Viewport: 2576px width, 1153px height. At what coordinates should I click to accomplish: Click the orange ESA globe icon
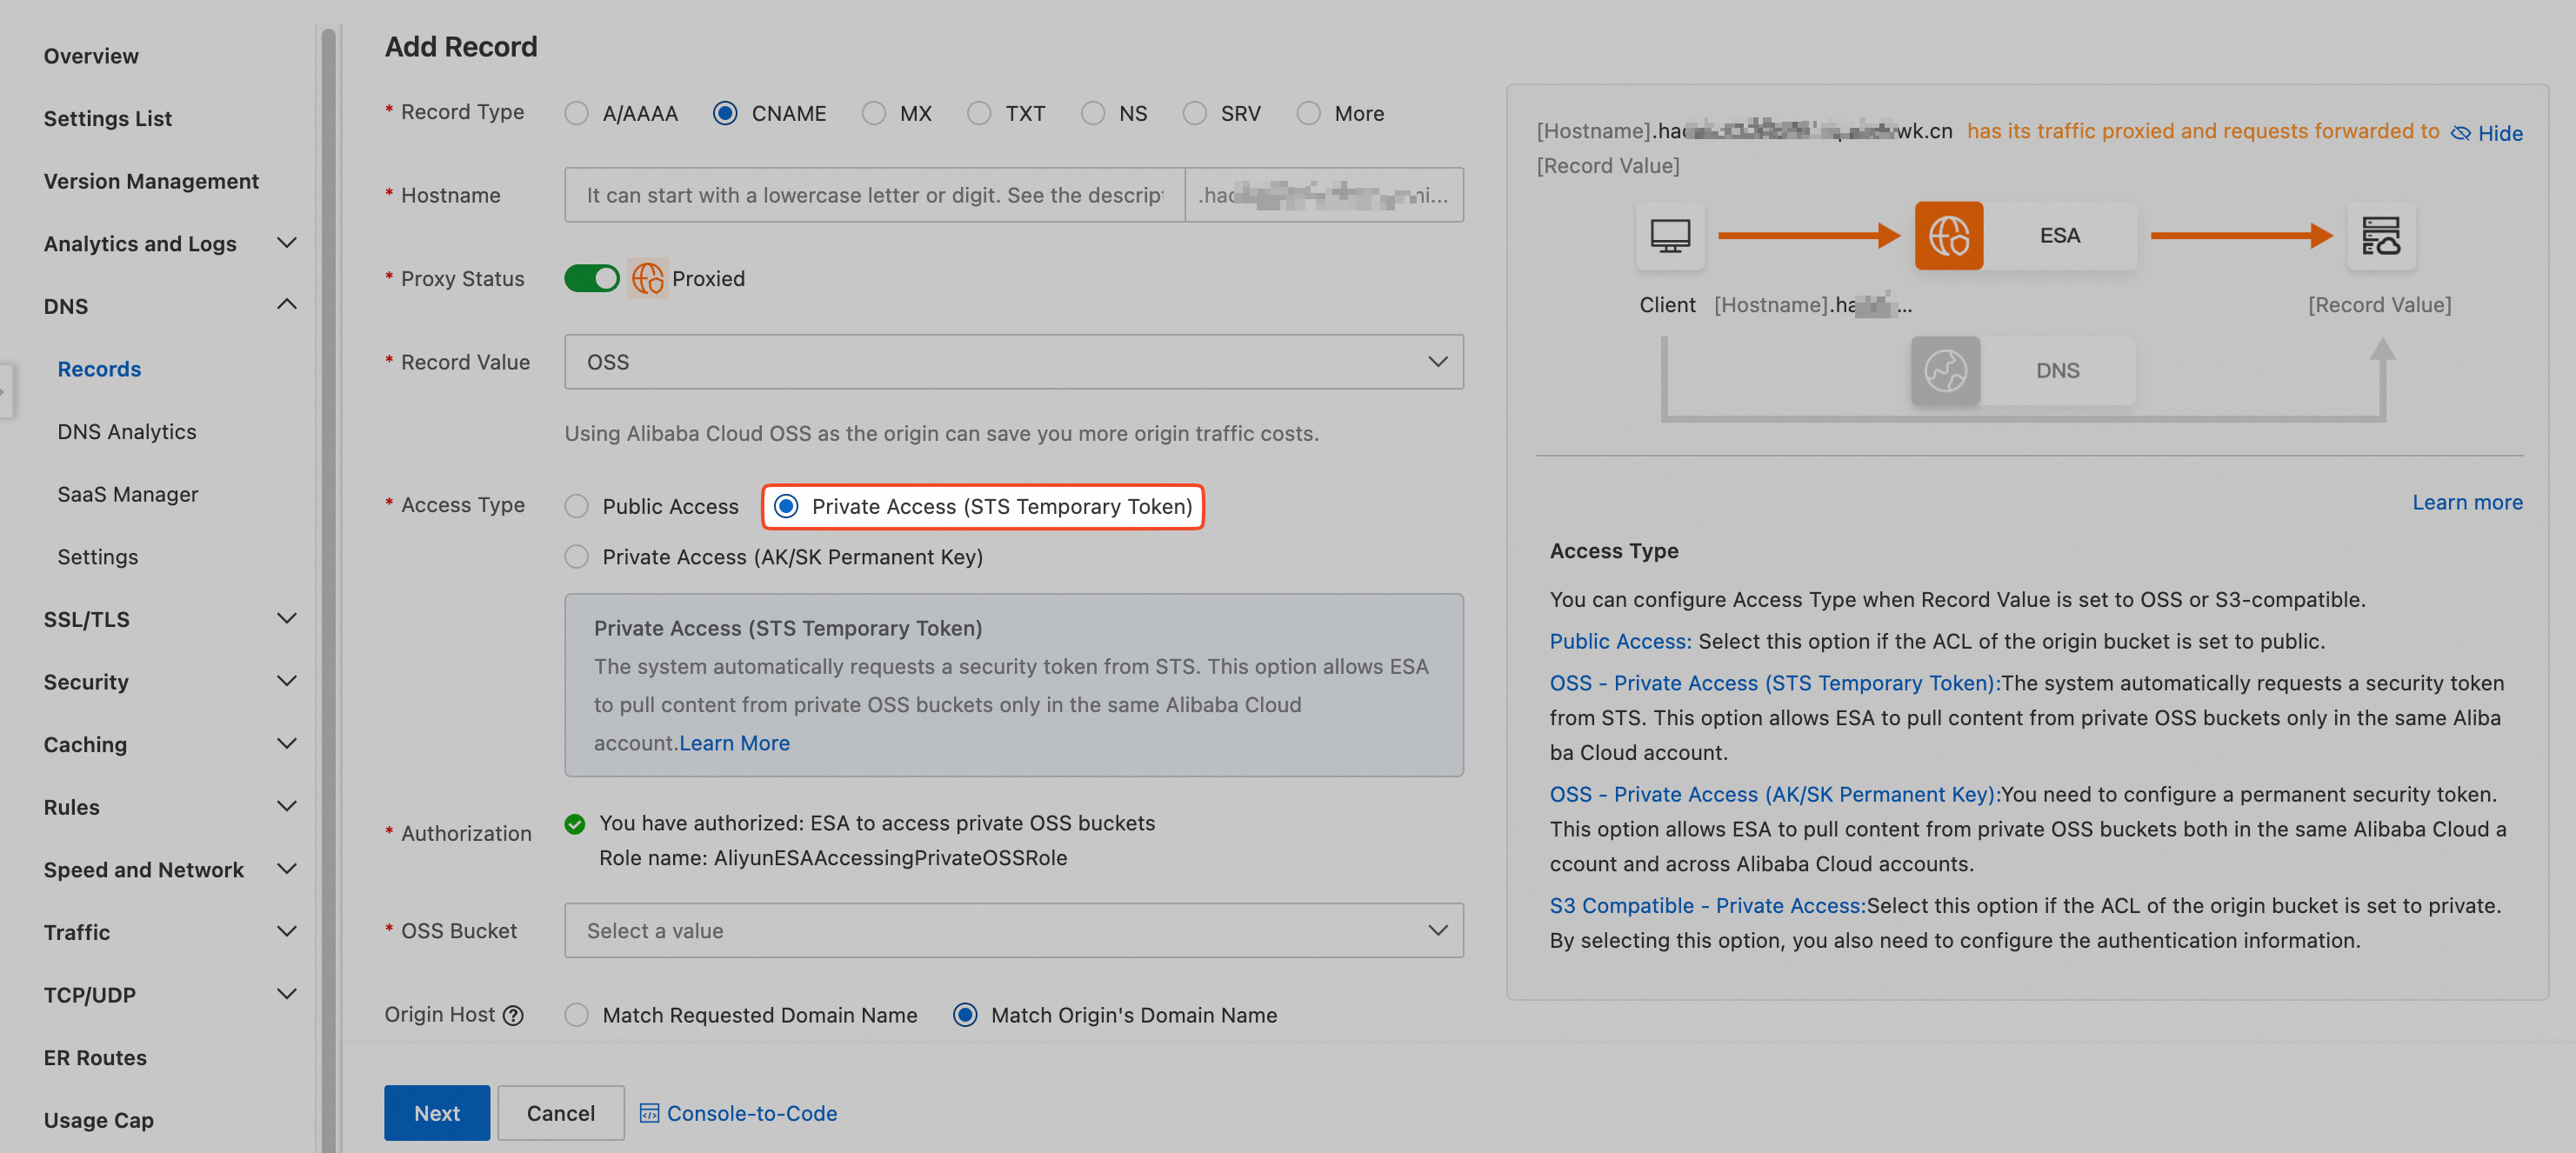click(x=1948, y=236)
